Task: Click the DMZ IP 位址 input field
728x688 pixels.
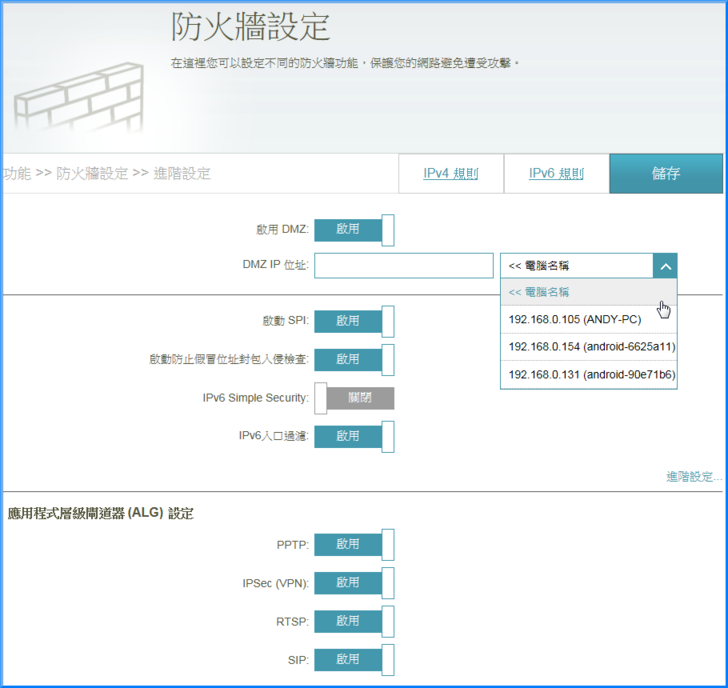Action: [403, 266]
